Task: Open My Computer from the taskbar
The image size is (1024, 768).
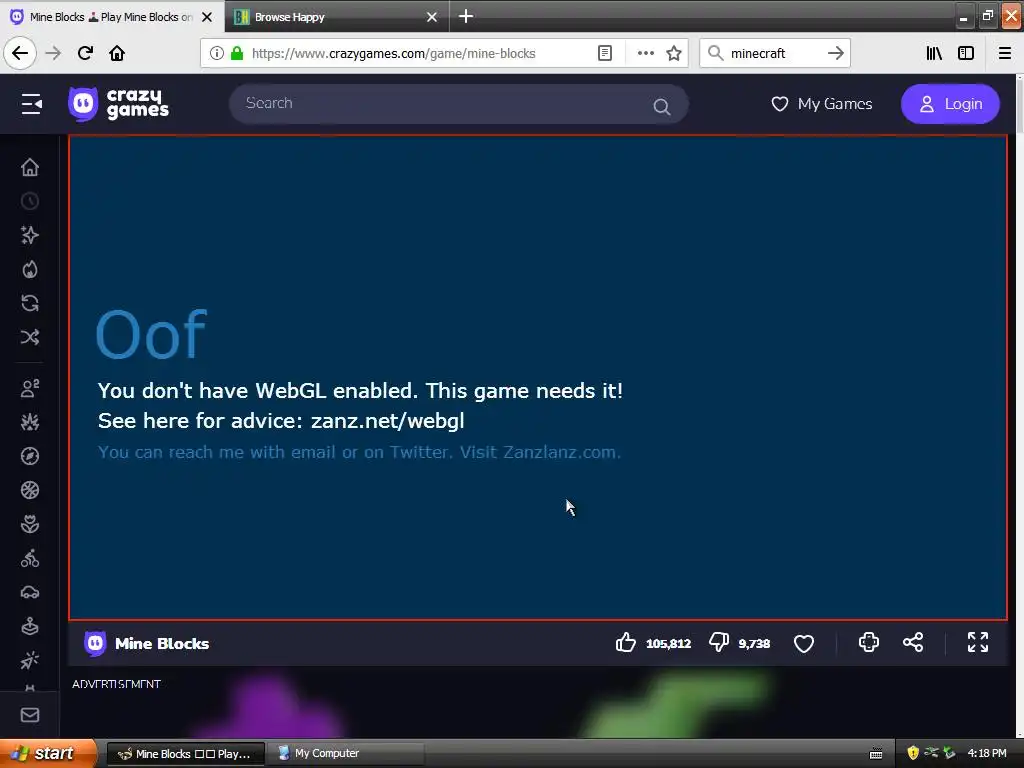Action: point(346,754)
